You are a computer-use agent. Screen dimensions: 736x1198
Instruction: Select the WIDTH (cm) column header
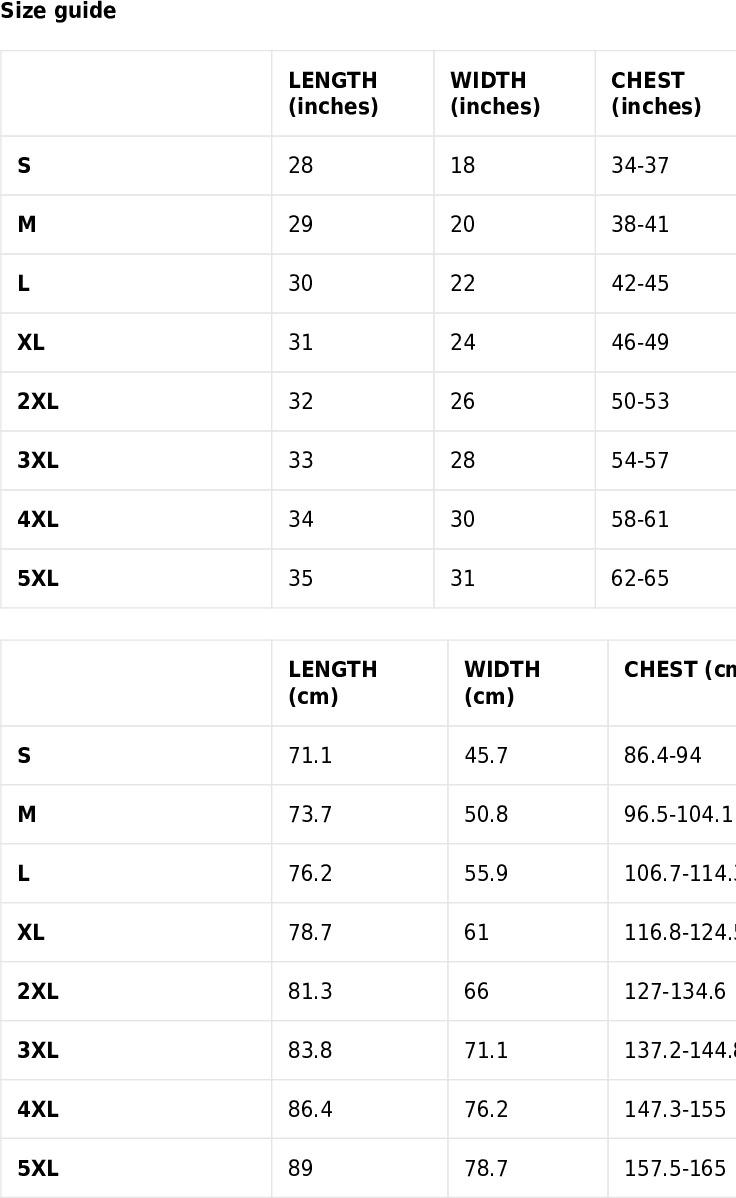pos(502,683)
